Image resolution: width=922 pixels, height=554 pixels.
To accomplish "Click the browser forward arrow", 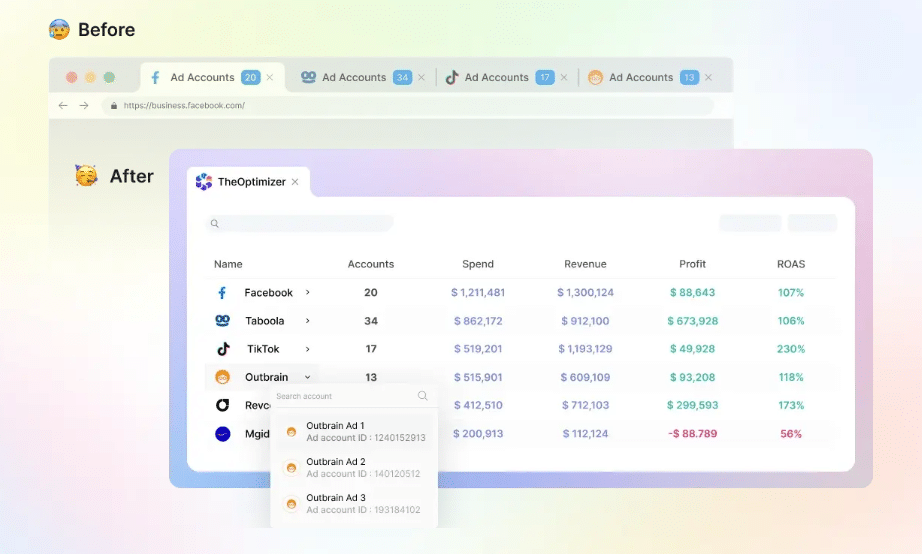I will tap(84, 106).
